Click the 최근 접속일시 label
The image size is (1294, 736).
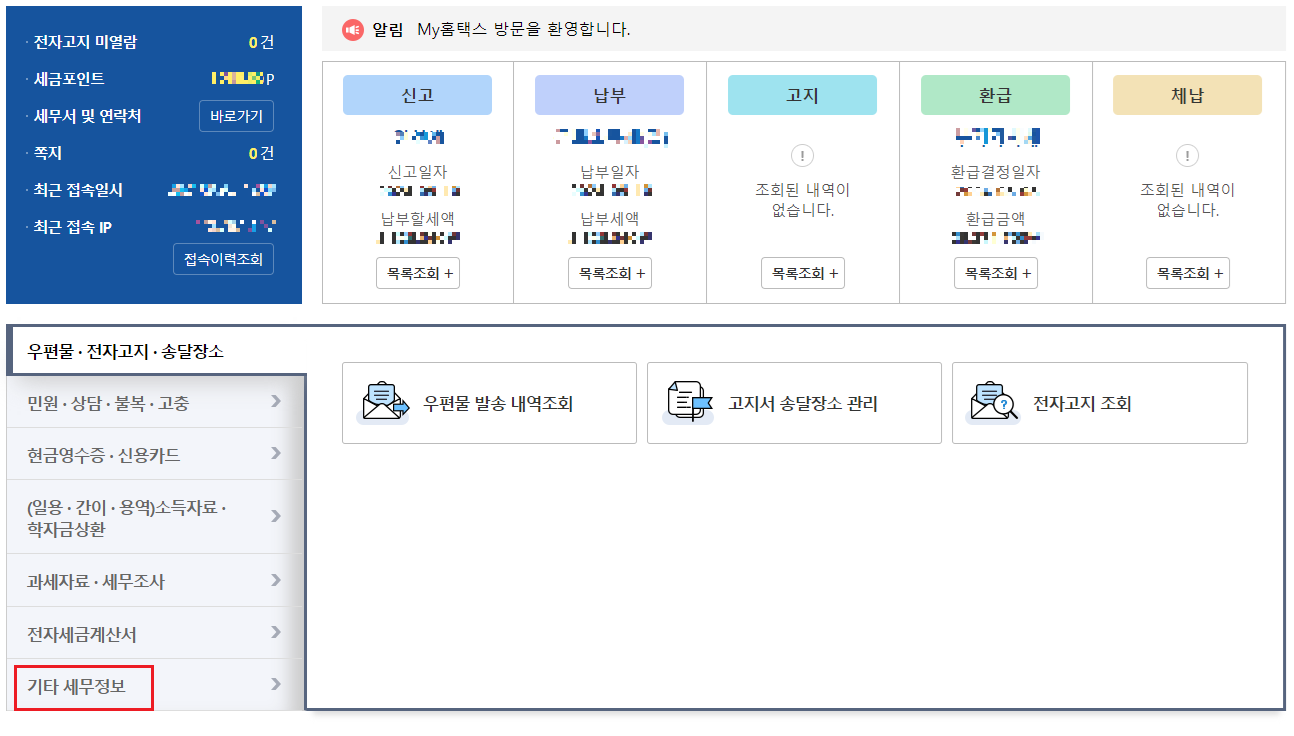tap(78, 190)
